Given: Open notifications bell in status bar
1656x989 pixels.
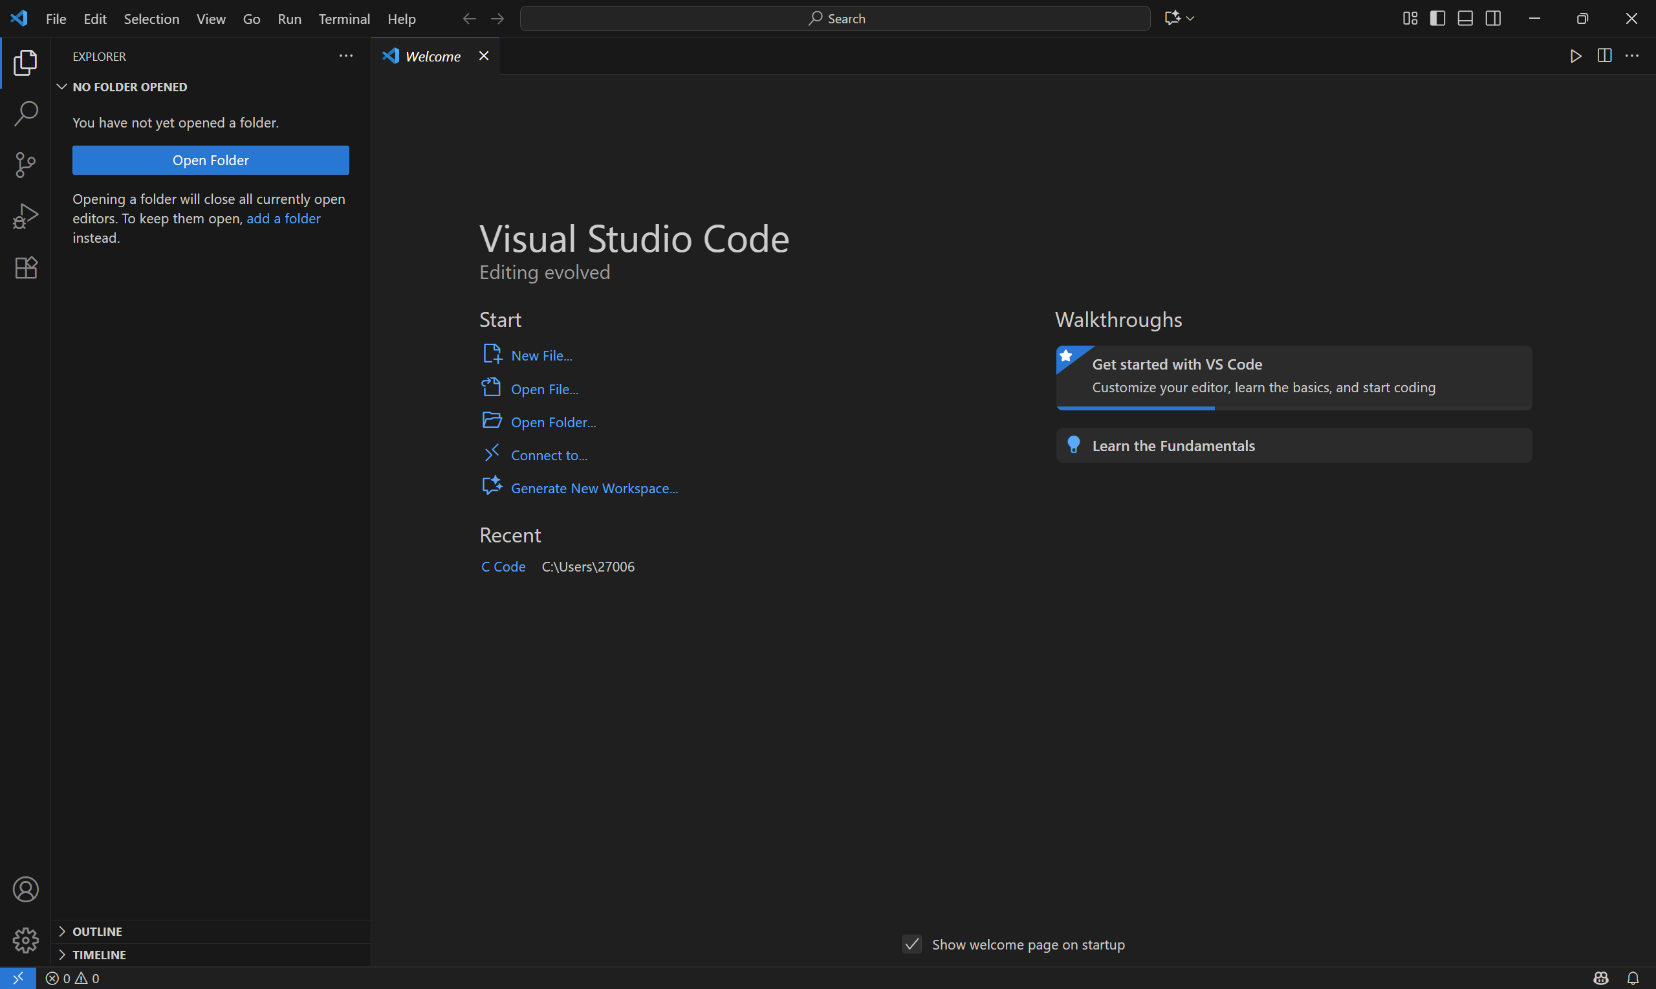Looking at the screenshot, I should click(x=1633, y=978).
